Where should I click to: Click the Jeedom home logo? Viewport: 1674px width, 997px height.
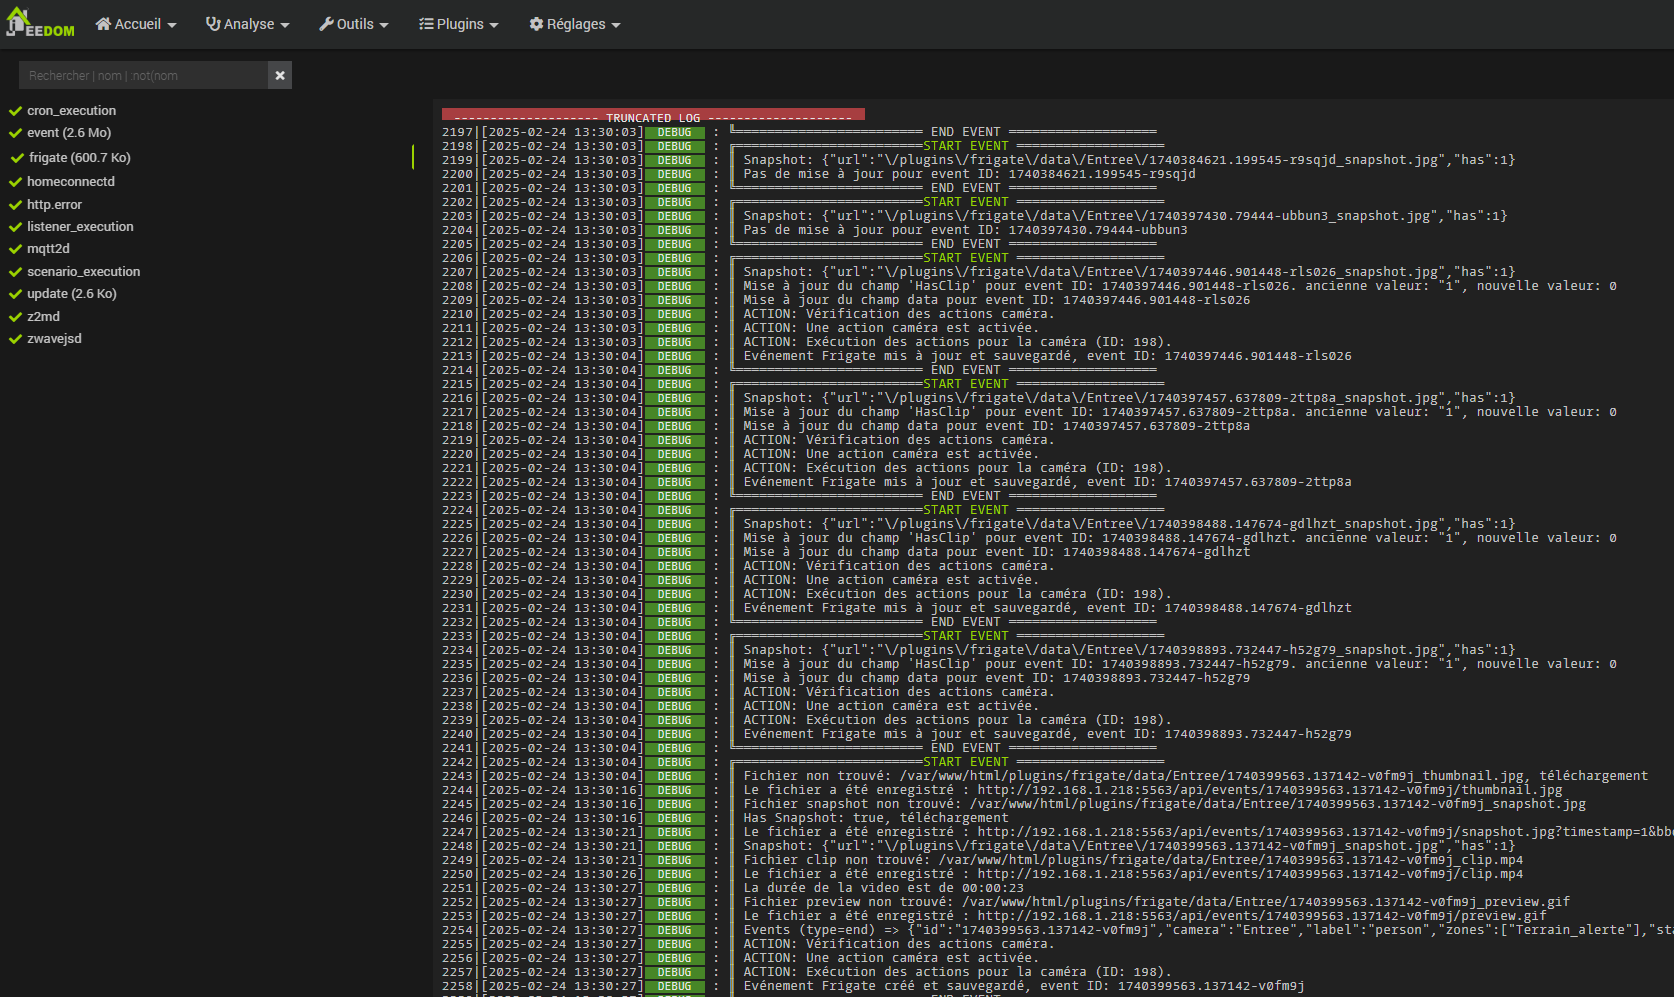pos(40,23)
